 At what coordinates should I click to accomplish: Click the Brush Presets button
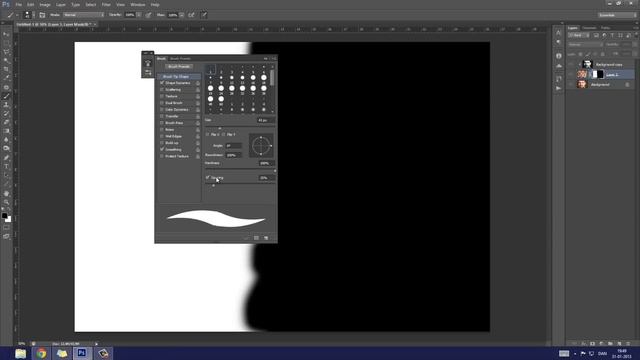click(179, 67)
